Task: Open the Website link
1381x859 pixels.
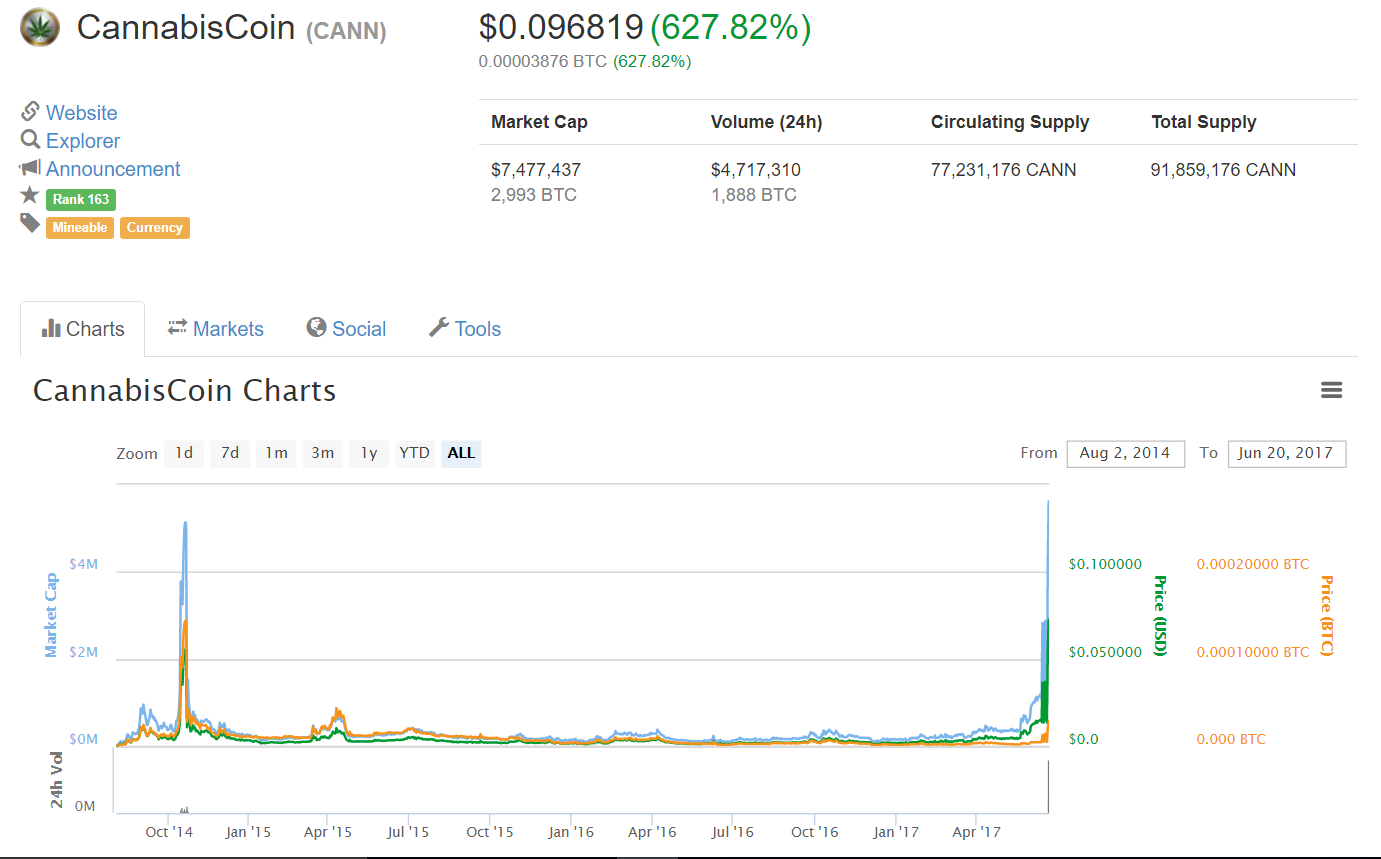Action: click(x=82, y=113)
